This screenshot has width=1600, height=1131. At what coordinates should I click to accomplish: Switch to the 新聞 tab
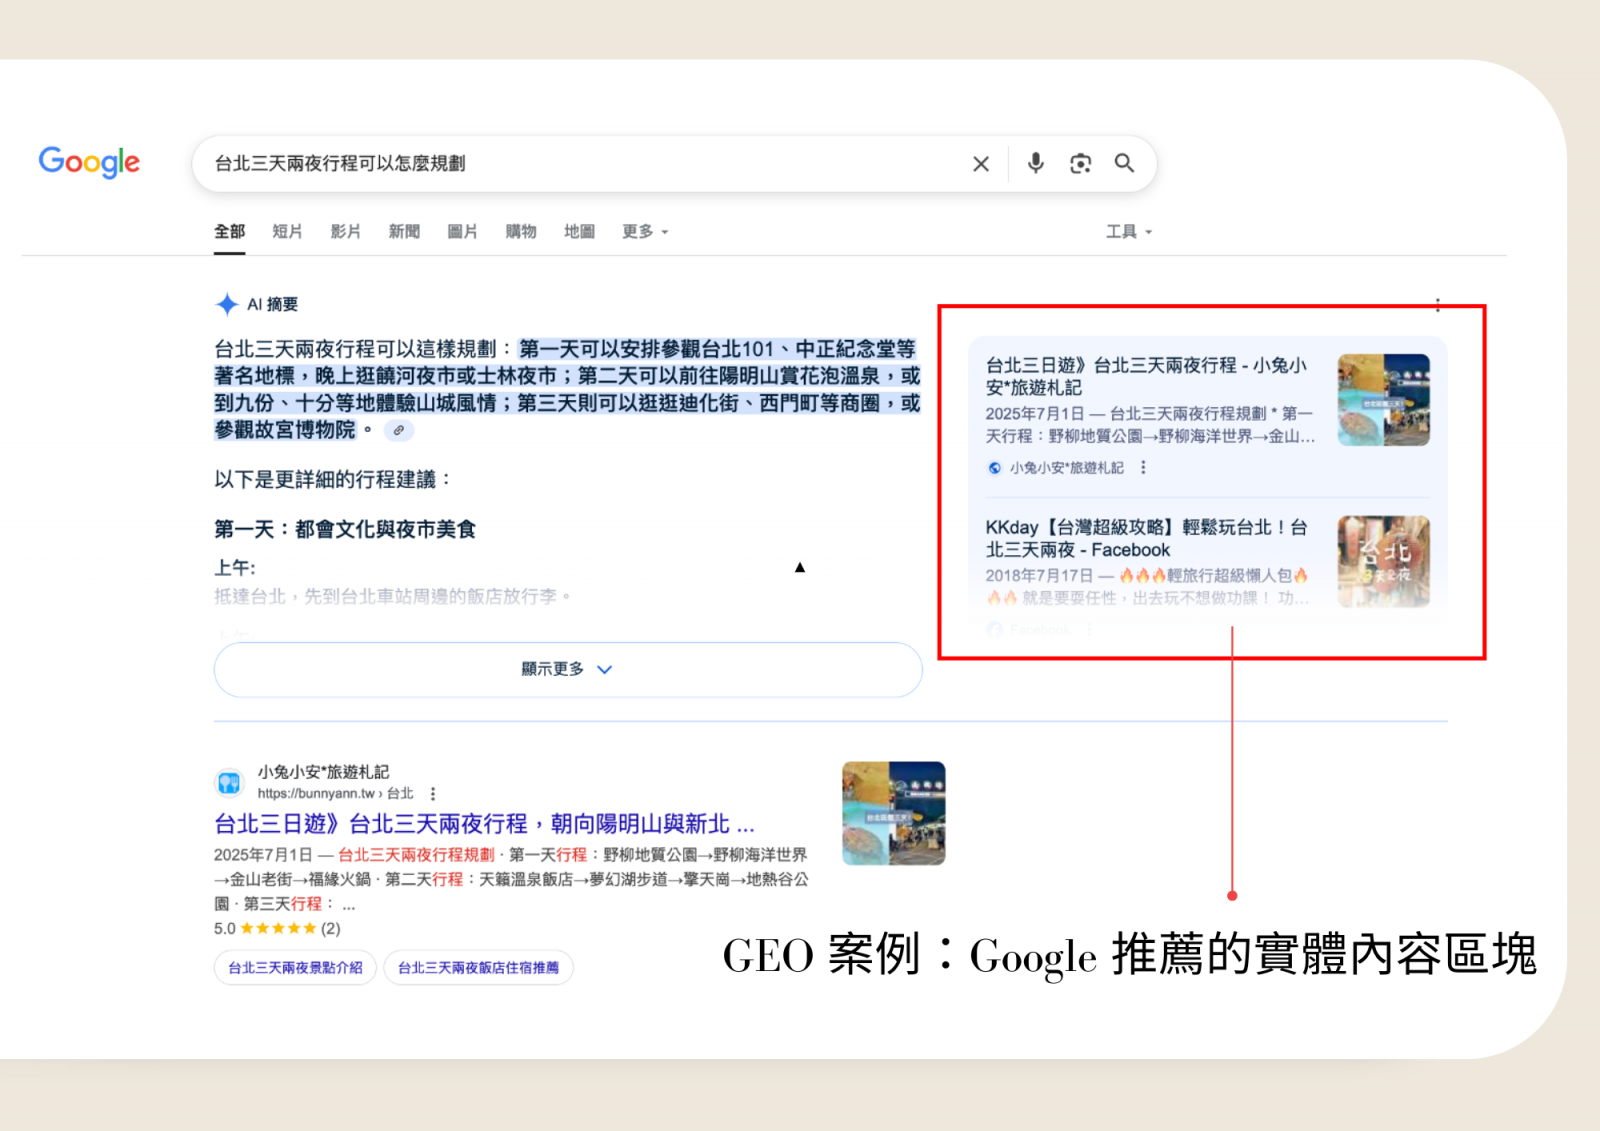click(404, 232)
